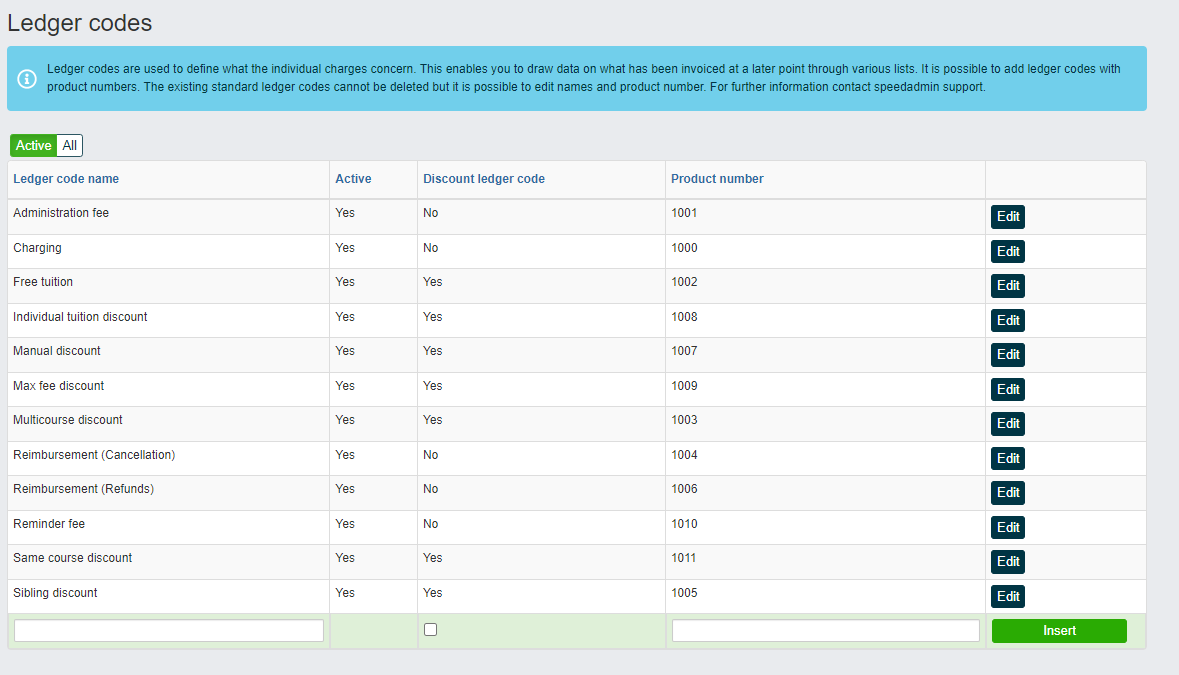Click product number 1009

(x=684, y=386)
